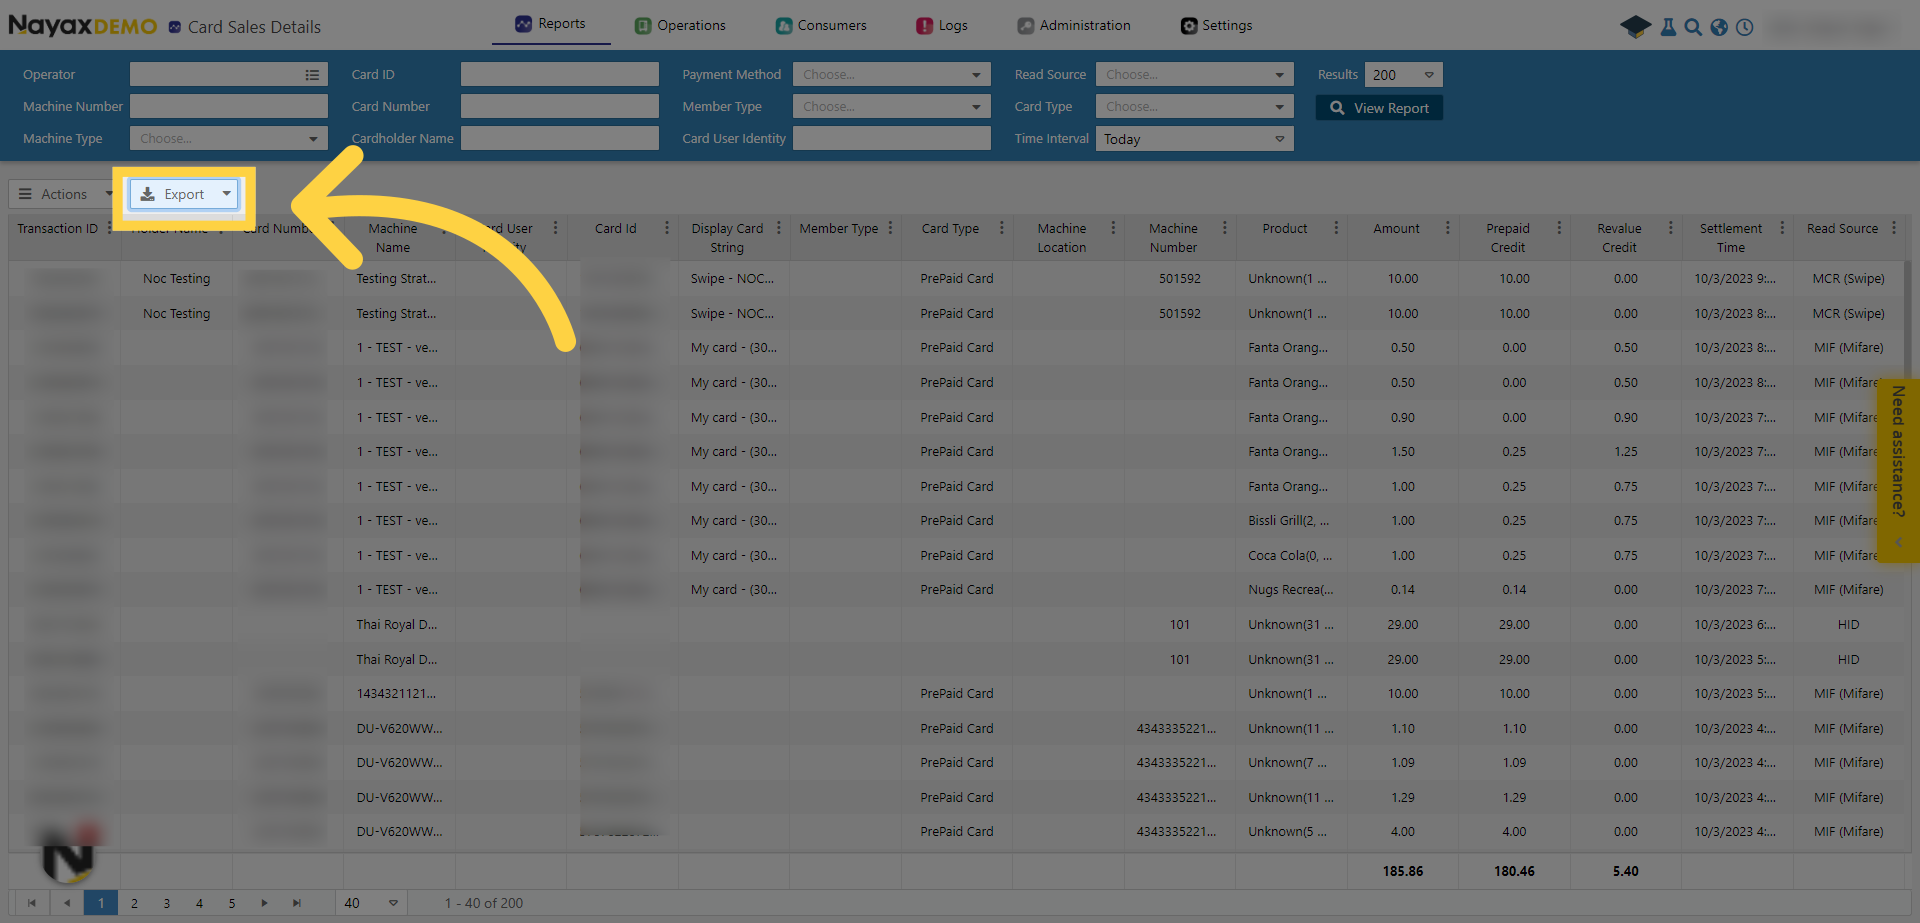Go to results page 5
The image size is (1920, 923).
(x=232, y=903)
